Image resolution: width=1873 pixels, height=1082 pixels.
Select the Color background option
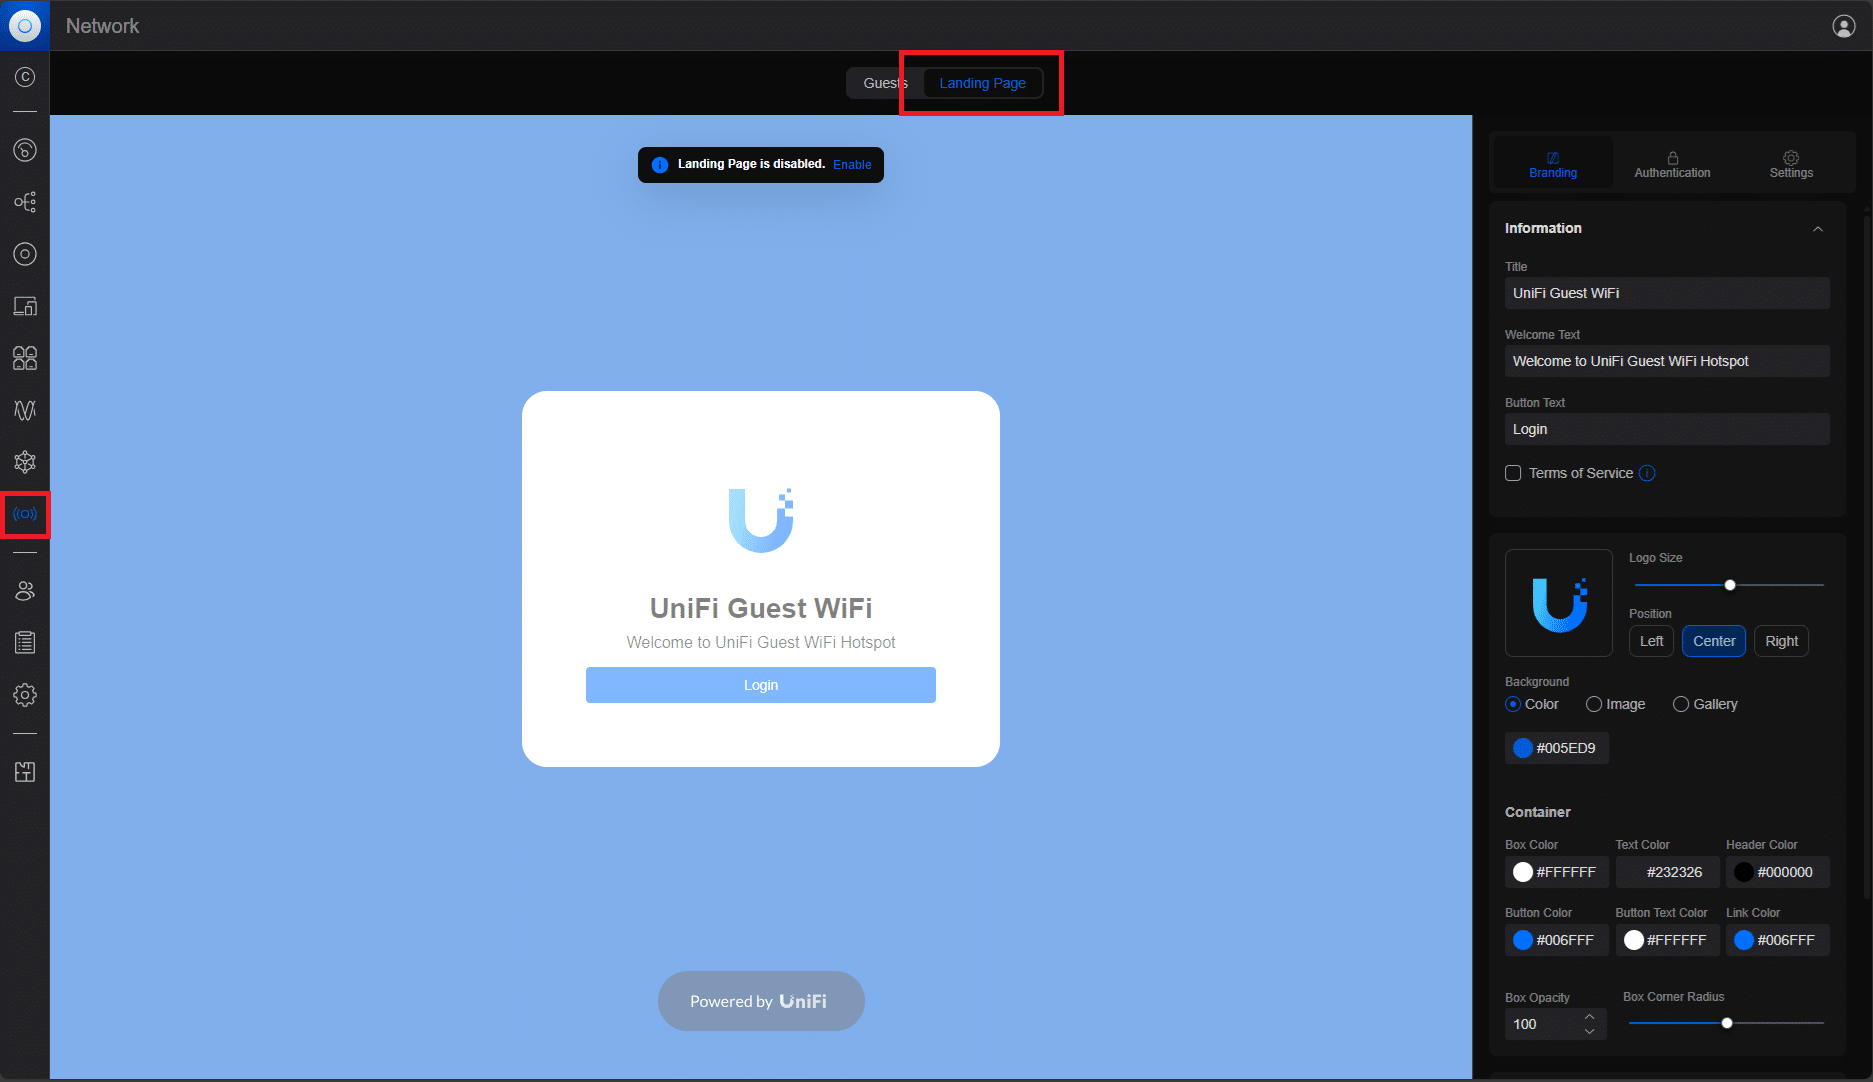tap(1513, 704)
